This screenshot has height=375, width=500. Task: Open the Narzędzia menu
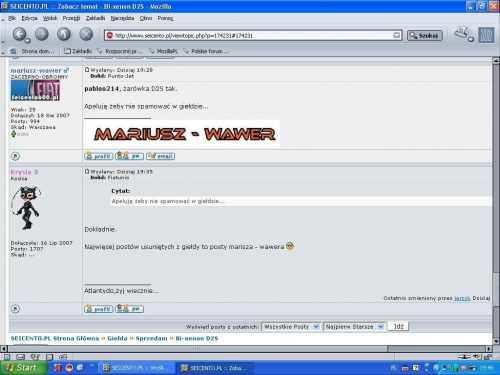click(x=122, y=18)
